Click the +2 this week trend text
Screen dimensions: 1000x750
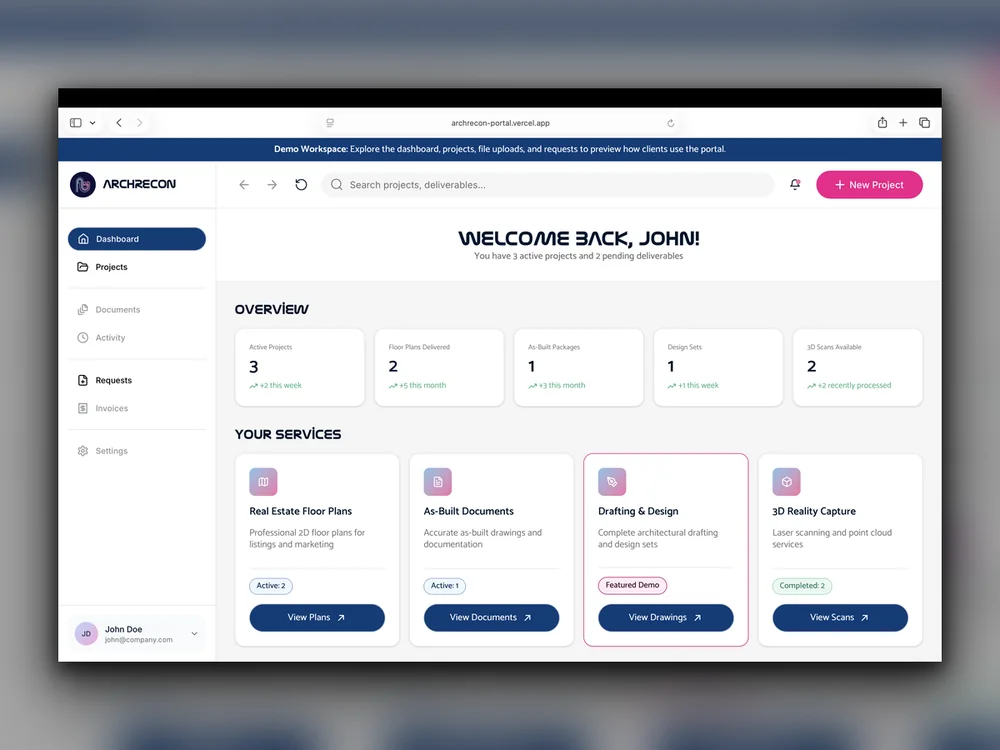tap(281, 385)
